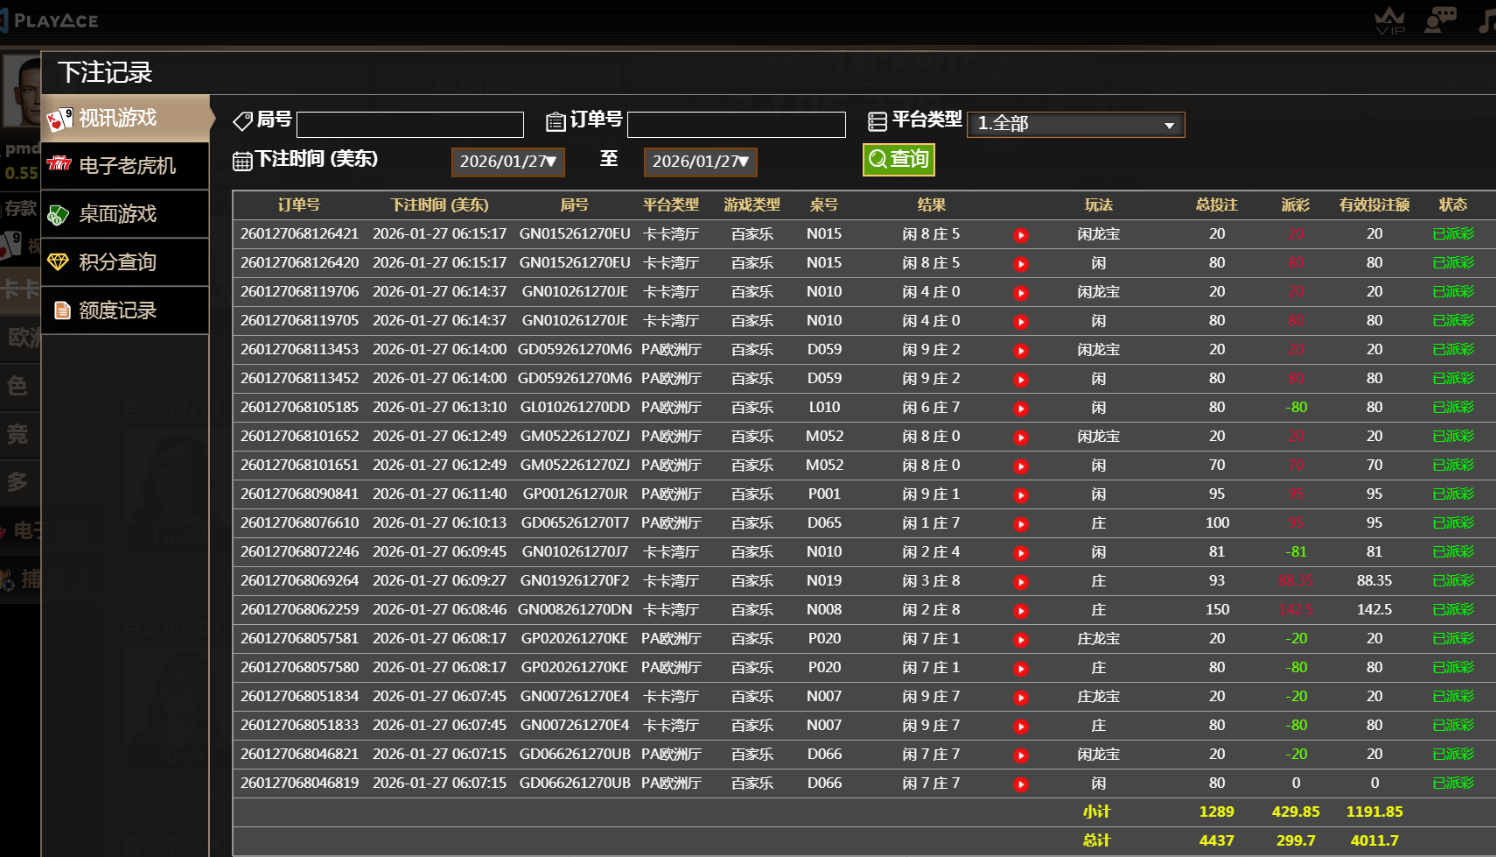The image size is (1496, 857).
Task: Click 视讯游戏 tab header in sidebar
Action: pos(118,117)
